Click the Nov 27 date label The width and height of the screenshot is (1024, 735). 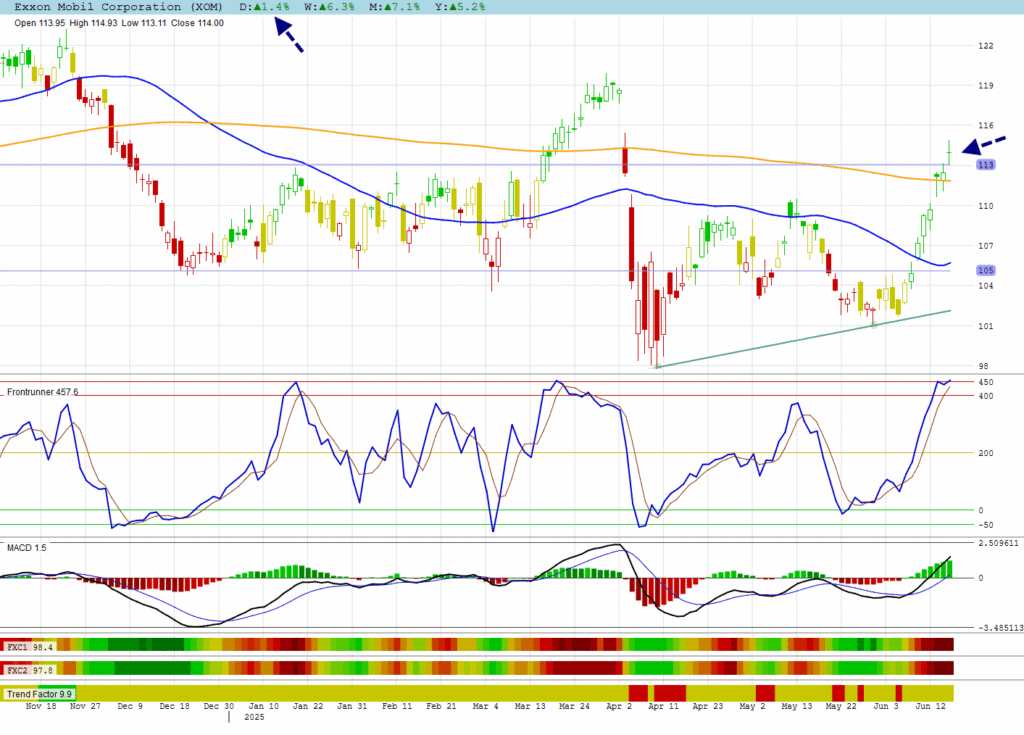(86, 706)
